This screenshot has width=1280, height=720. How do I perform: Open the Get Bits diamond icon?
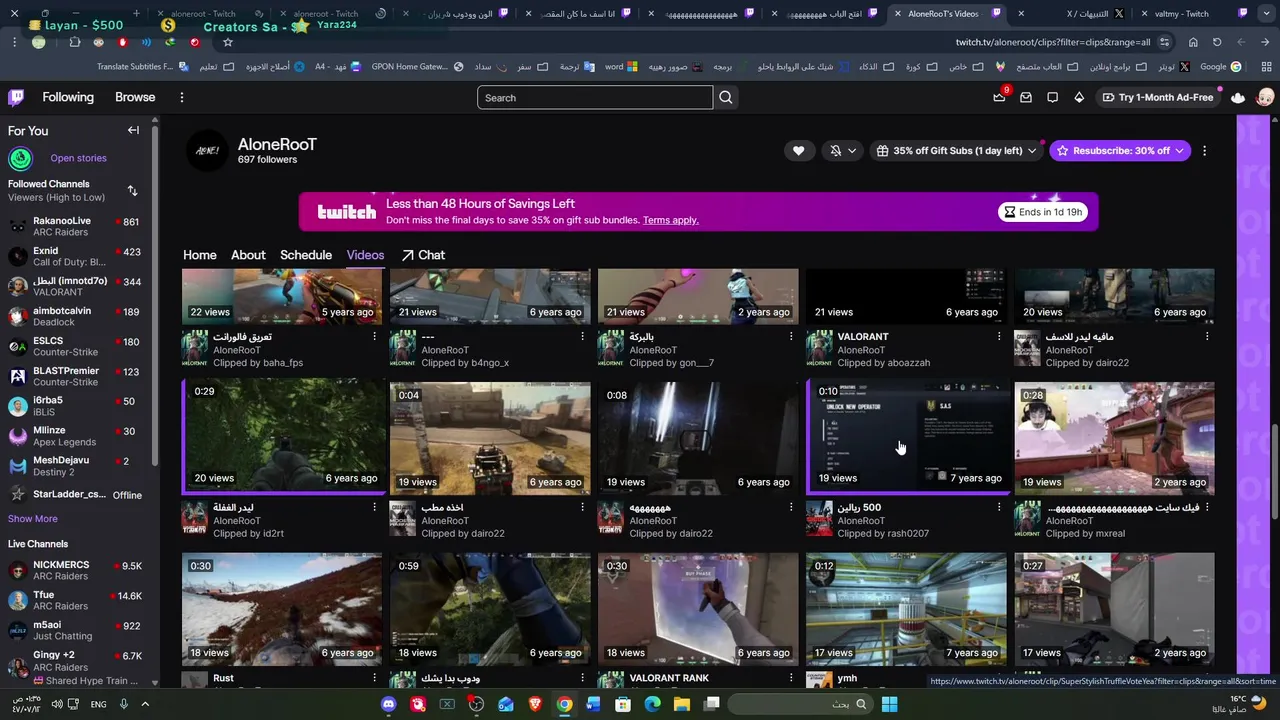(1078, 97)
